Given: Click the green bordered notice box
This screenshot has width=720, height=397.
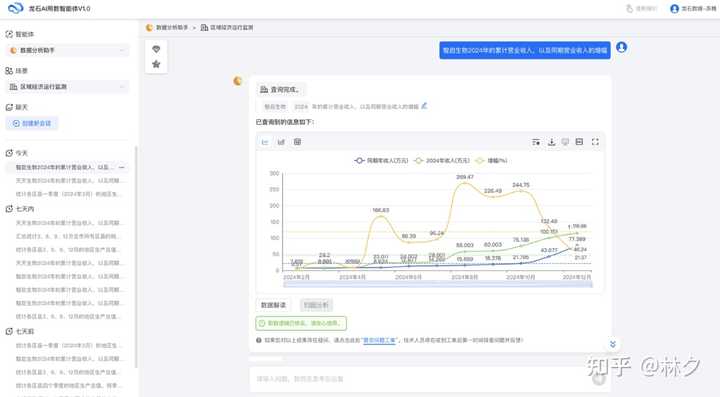Looking at the screenshot, I should click(301, 323).
